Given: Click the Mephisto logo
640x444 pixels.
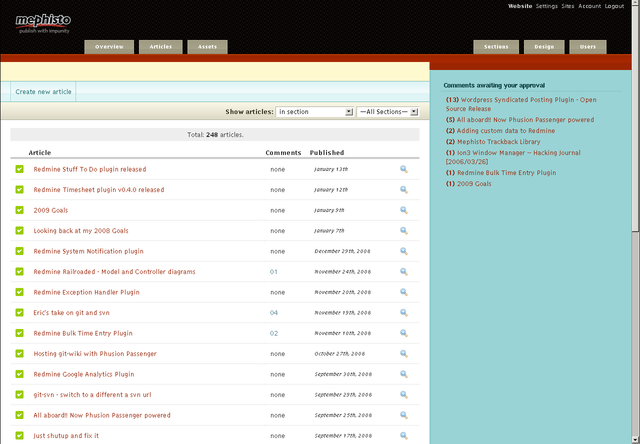Looking at the screenshot, I should [43, 23].
